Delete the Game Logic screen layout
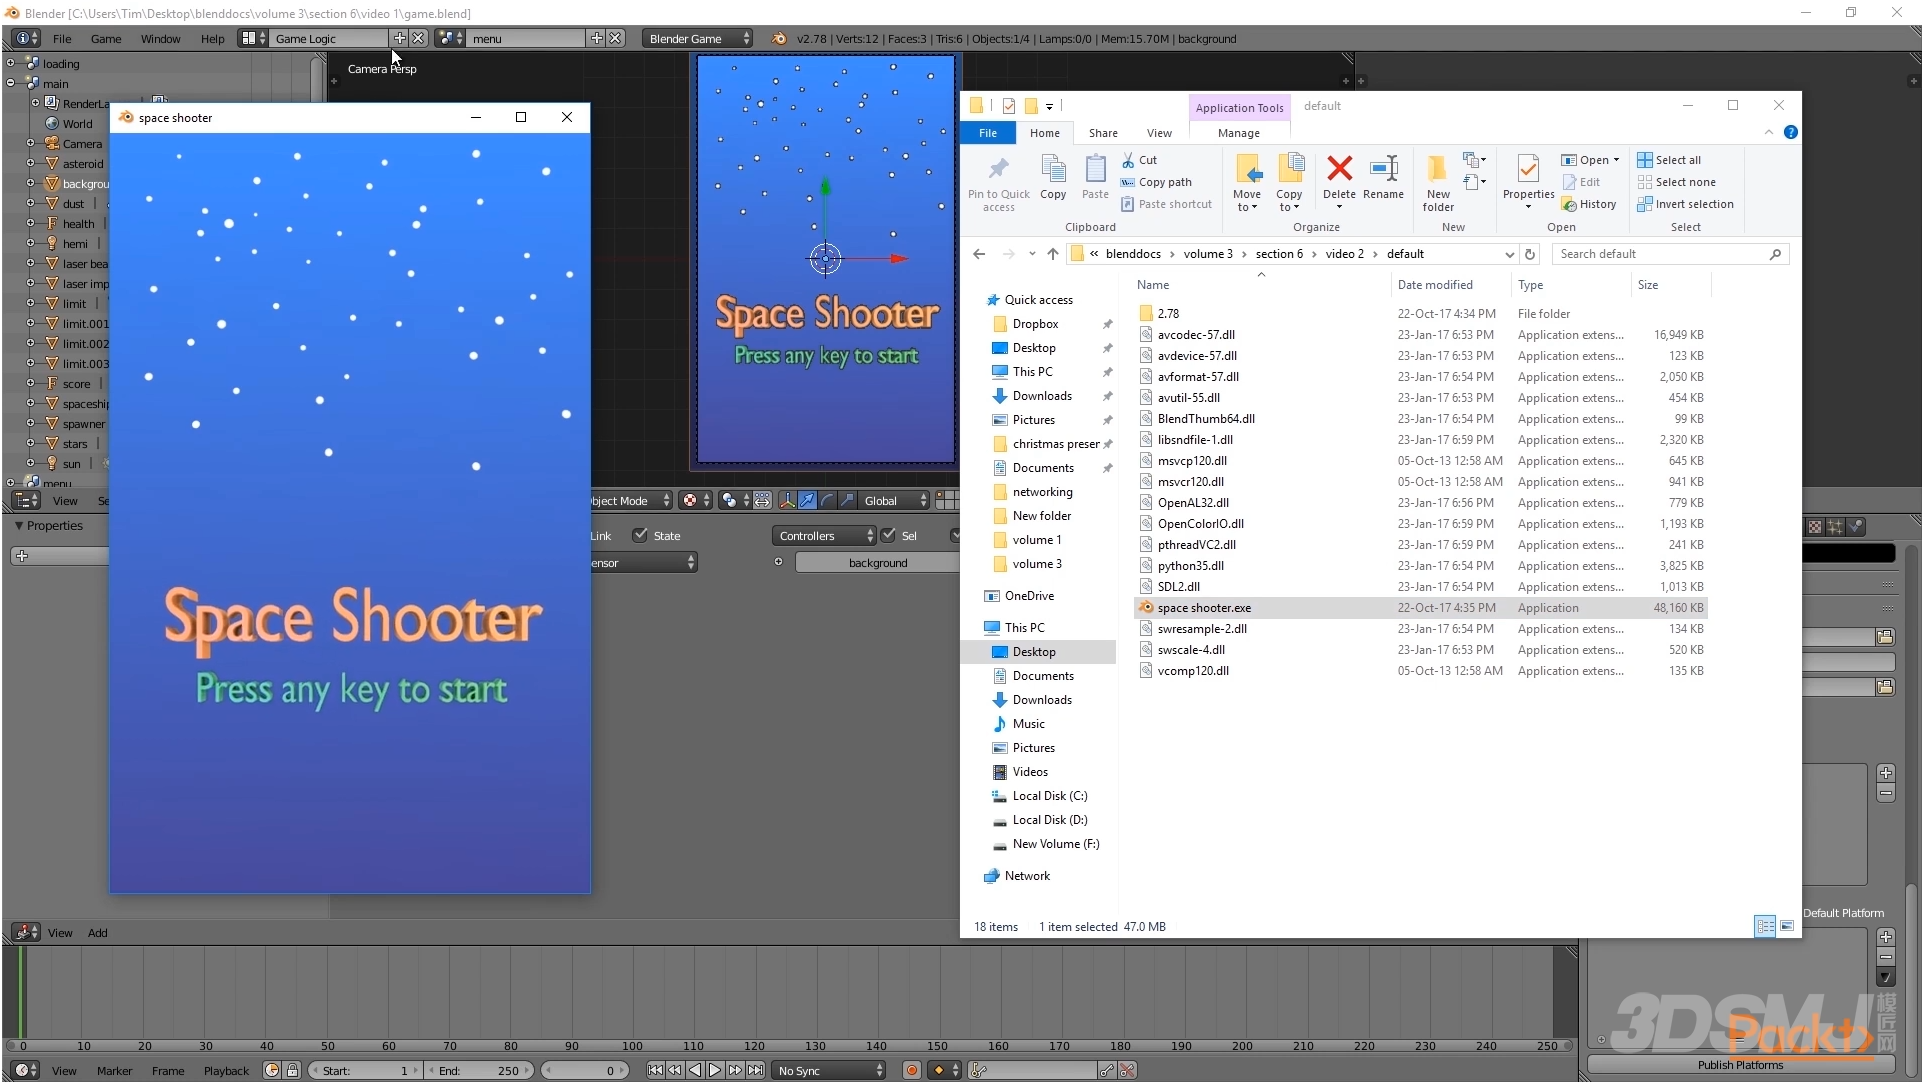Viewport: 1924px width, 1084px height. point(418,38)
